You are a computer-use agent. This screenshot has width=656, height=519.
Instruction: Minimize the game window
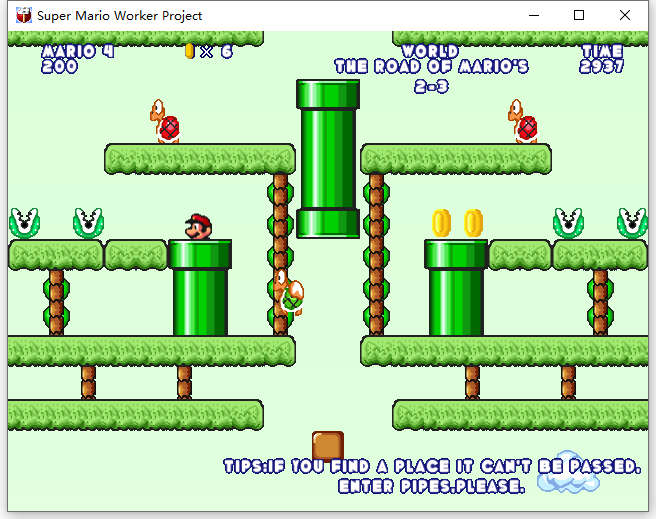point(534,15)
